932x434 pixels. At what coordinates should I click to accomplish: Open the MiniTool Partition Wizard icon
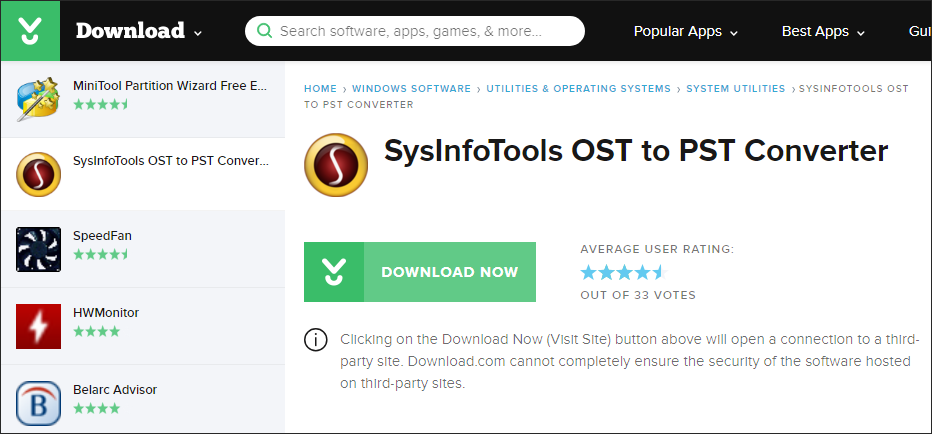38,99
